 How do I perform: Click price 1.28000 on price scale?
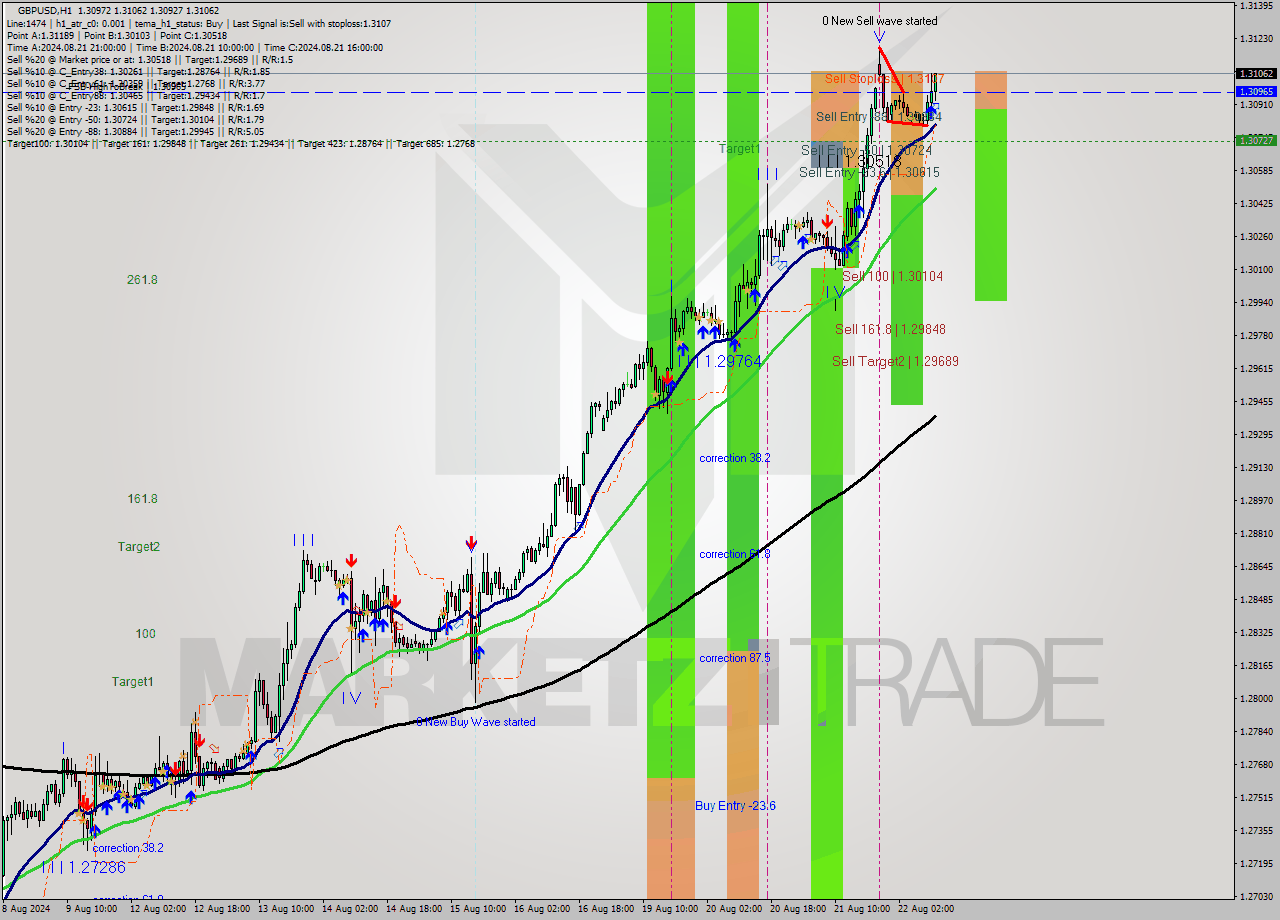coord(1256,698)
